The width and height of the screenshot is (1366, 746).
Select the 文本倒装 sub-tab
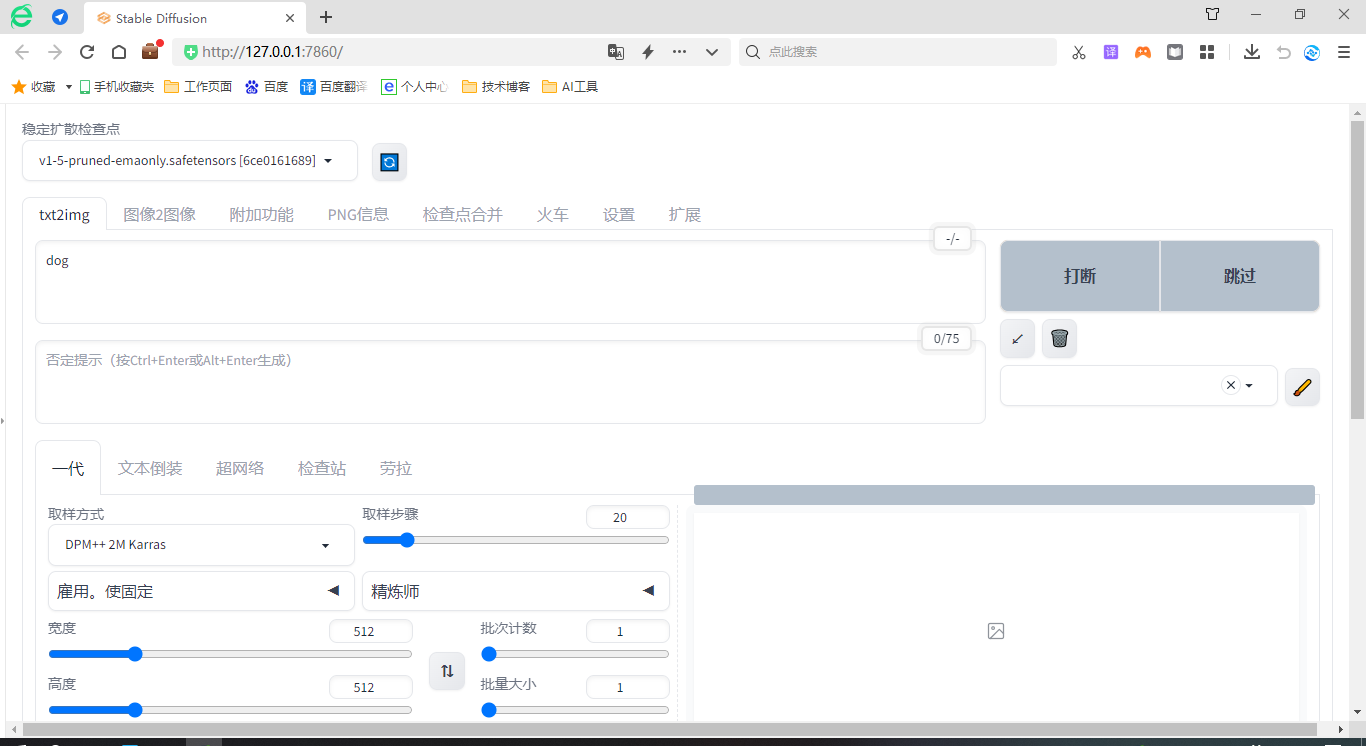click(x=150, y=468)
